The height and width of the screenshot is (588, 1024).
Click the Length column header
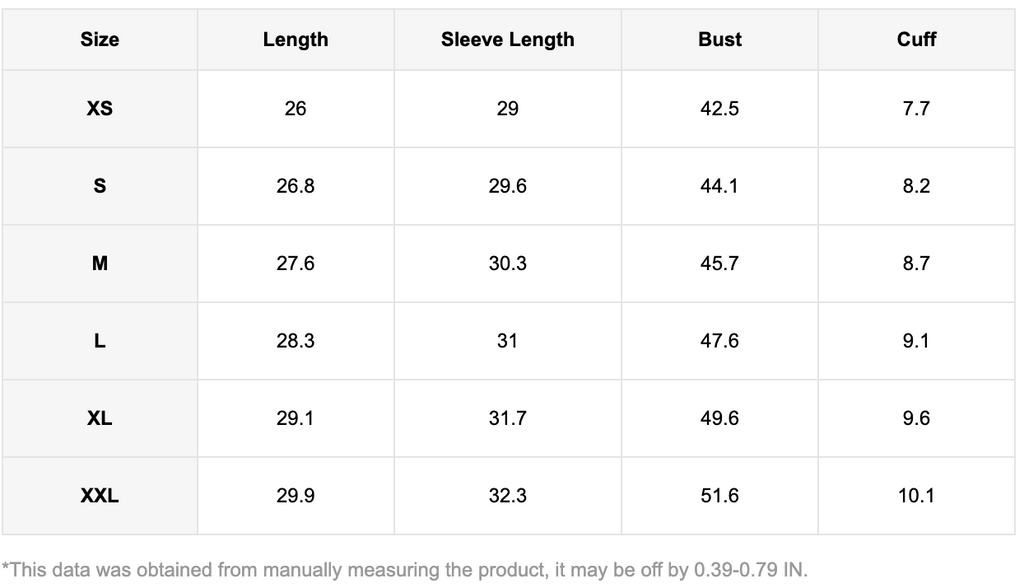tap(295, 40)
